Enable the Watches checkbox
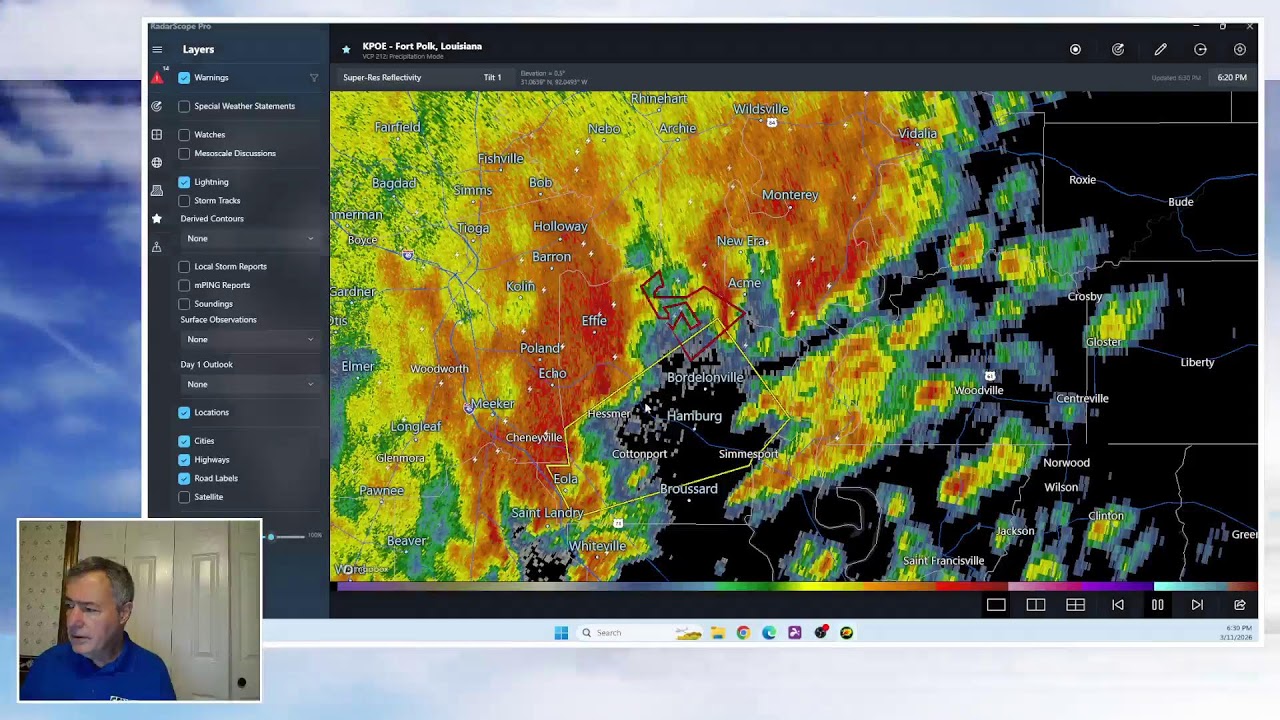 pyautogui.click(x=184, y=134)
